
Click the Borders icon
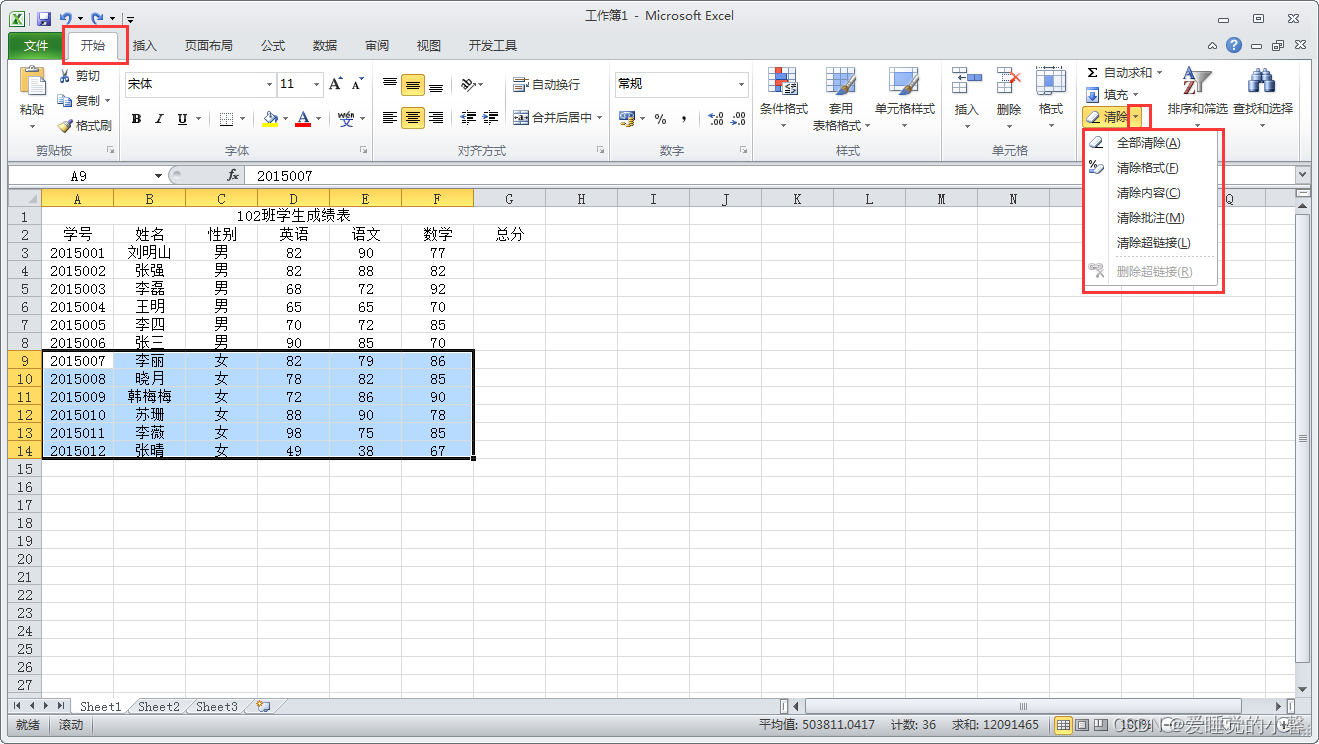[x=226, y=119]
